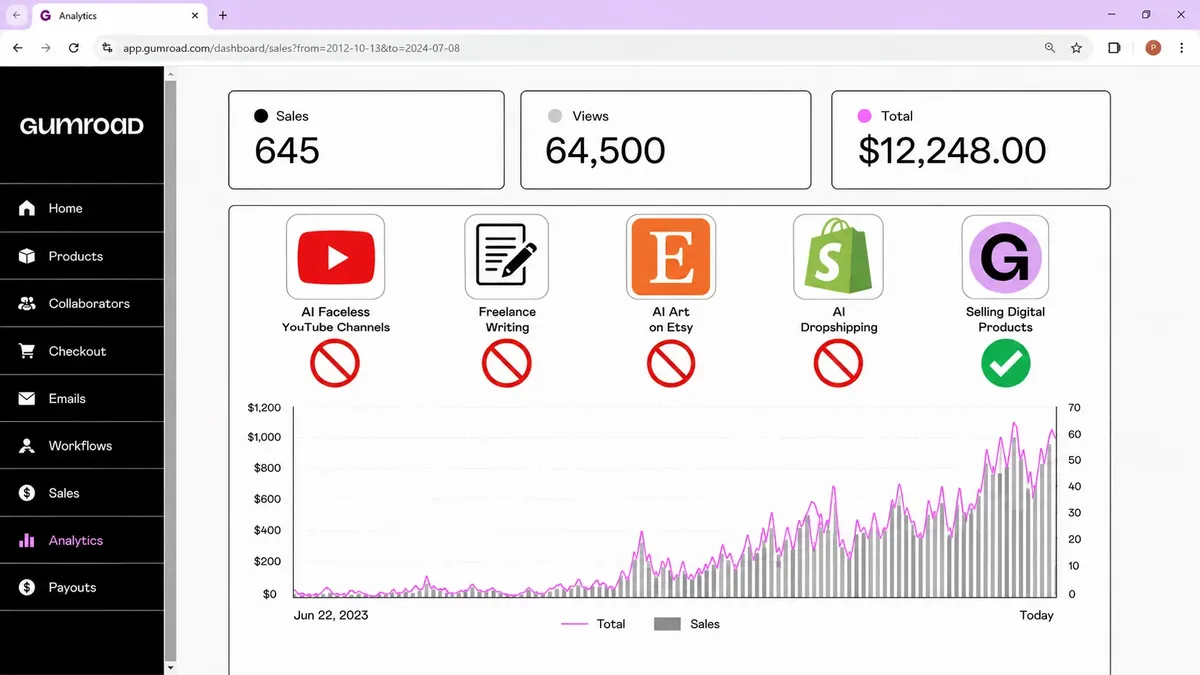Click the Freelance Writing notepad icon

click(506, 257)
